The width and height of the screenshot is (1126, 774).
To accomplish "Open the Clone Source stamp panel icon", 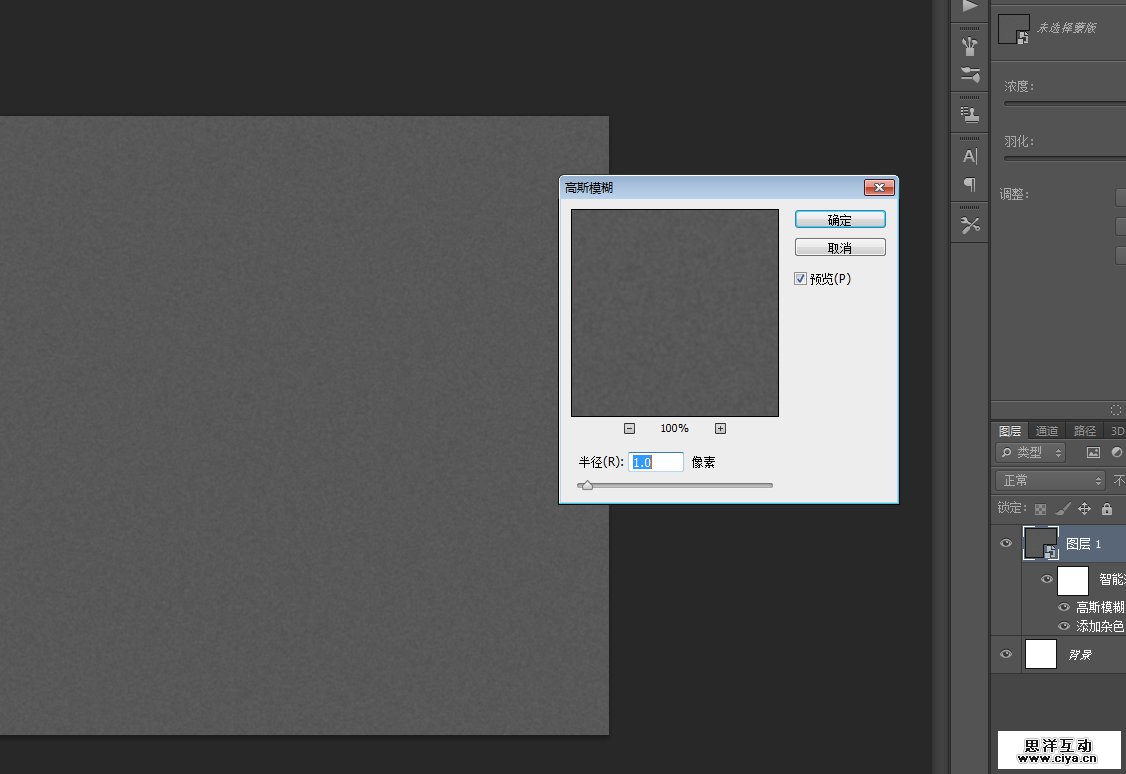I will pyautogui.click(x=969, y=114).
